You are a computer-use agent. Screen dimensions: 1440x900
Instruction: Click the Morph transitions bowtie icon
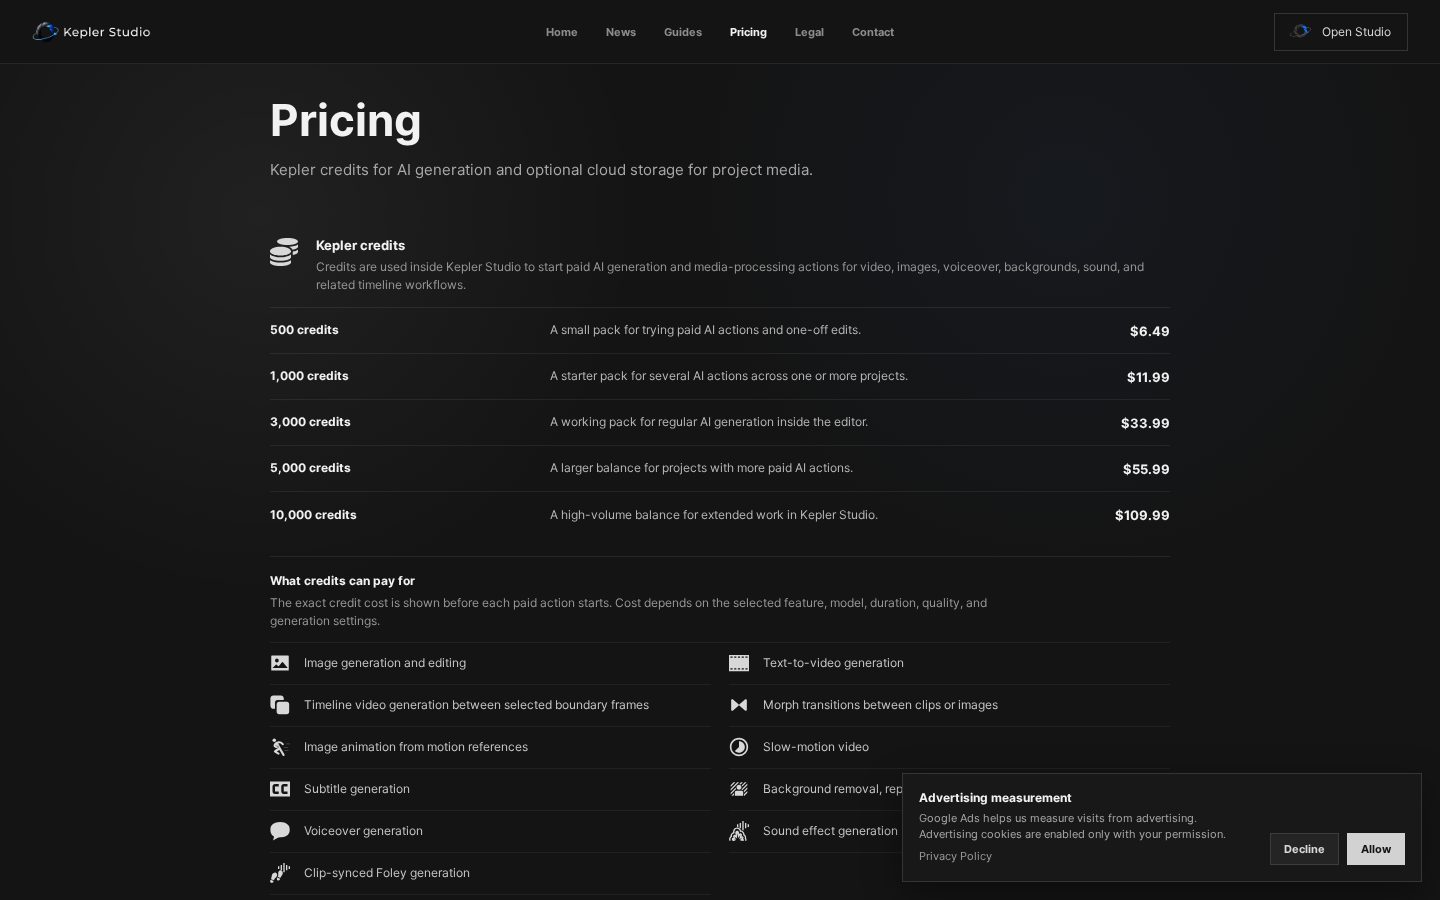(739, 705)
